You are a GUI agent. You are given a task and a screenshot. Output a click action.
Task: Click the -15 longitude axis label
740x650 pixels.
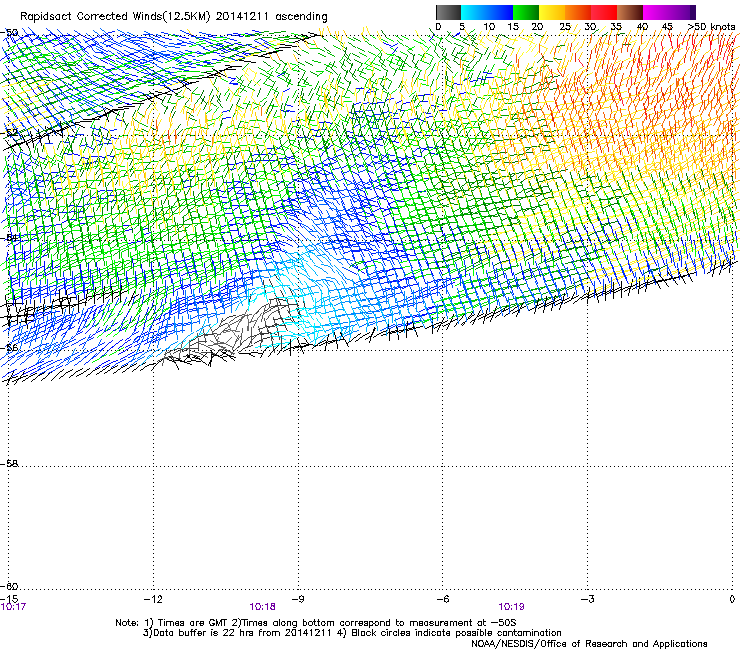[9, 599]
